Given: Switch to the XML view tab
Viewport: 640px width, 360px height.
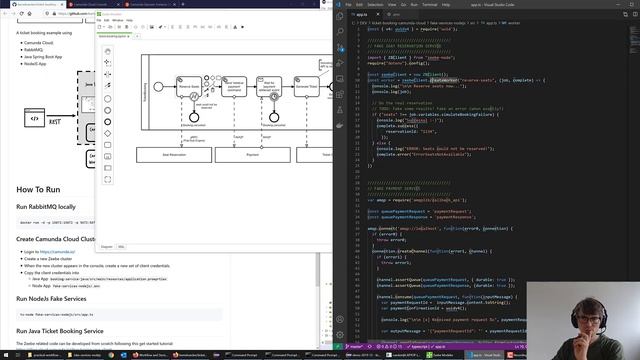Looking at the screenshot, I should 121,247.
